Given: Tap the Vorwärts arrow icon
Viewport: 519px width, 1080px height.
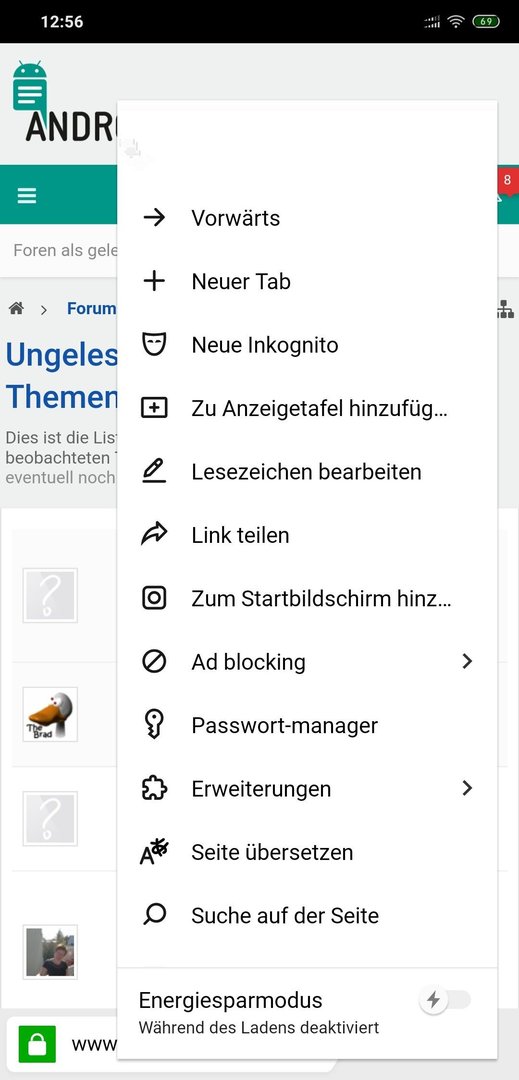Looking at the screenshot, I should click(x=154, y=218).
